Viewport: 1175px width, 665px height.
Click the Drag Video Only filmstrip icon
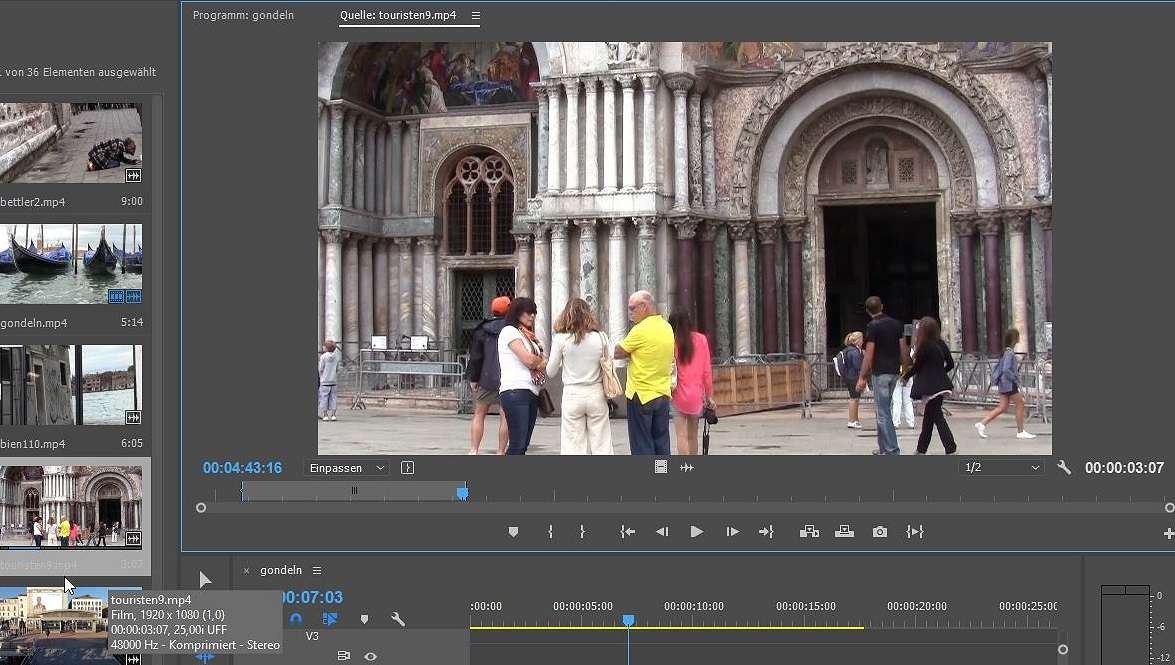[x=660, y=467]
